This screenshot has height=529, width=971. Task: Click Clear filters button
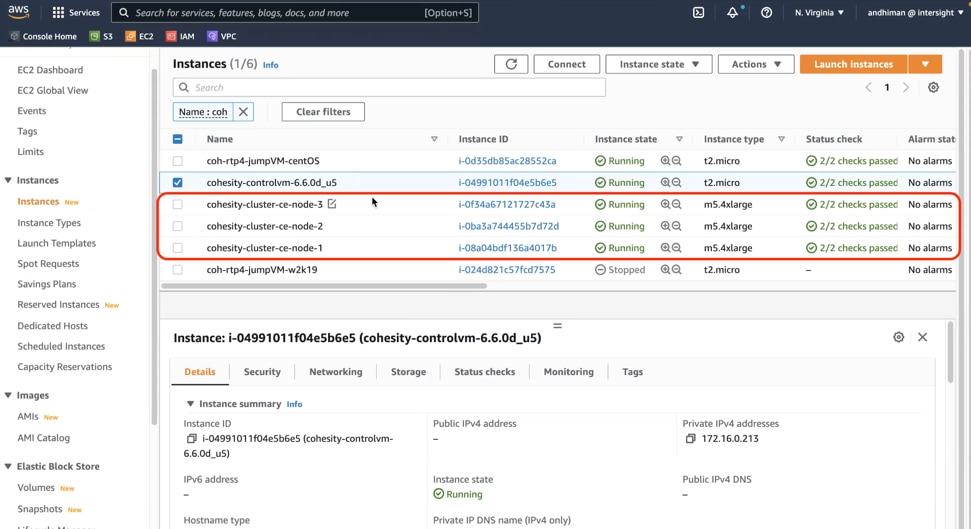[x=323, y=111]
